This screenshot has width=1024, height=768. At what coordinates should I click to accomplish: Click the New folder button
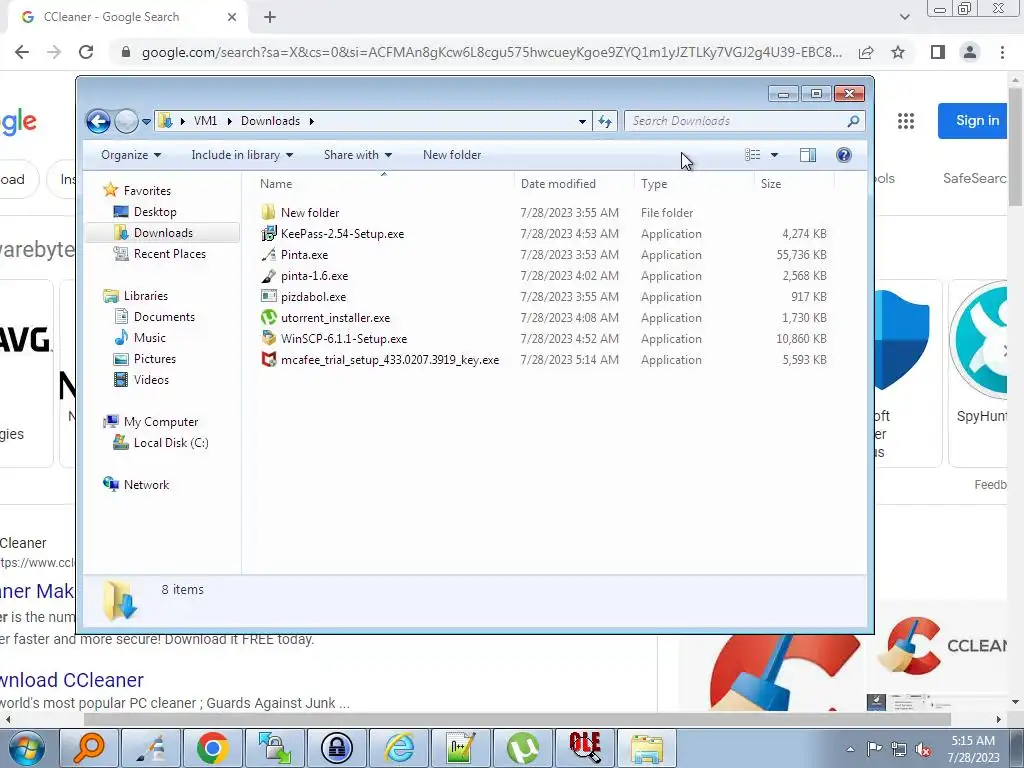452,155
